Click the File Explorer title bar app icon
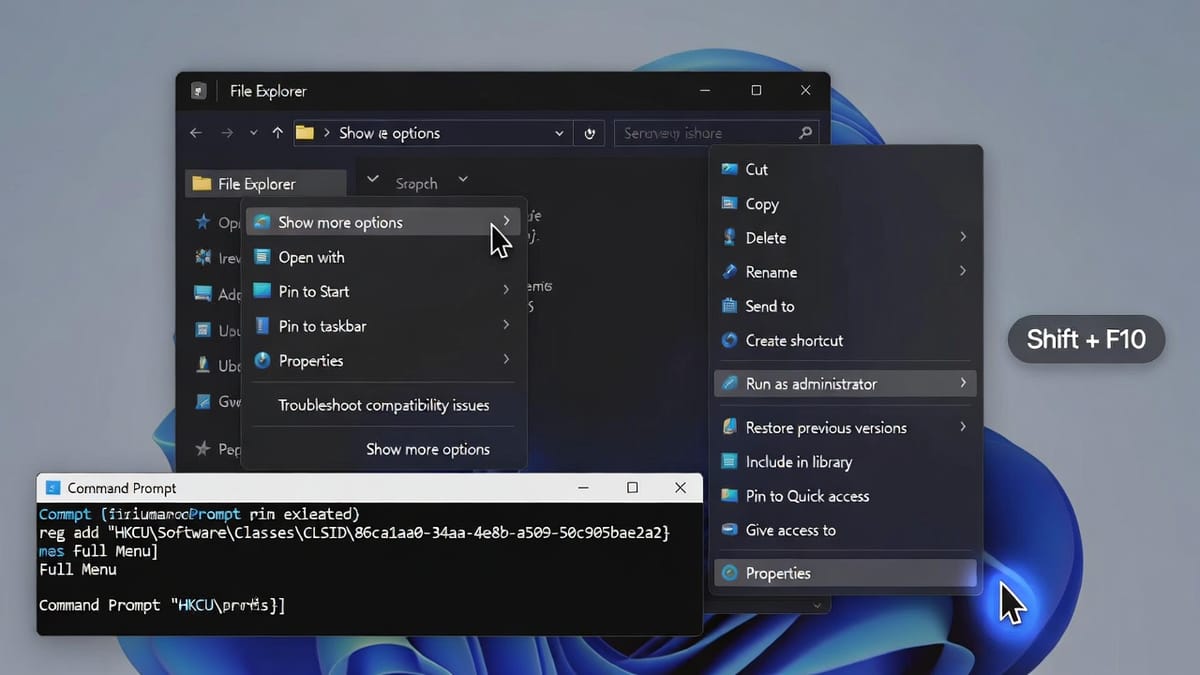The height and width of the screenshot is (675, 1200). tap(199, 91)
